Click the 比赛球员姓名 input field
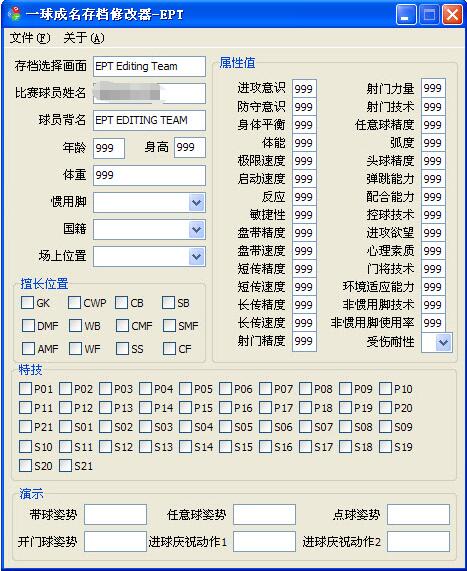467x571 pixels. pos(149,93)
